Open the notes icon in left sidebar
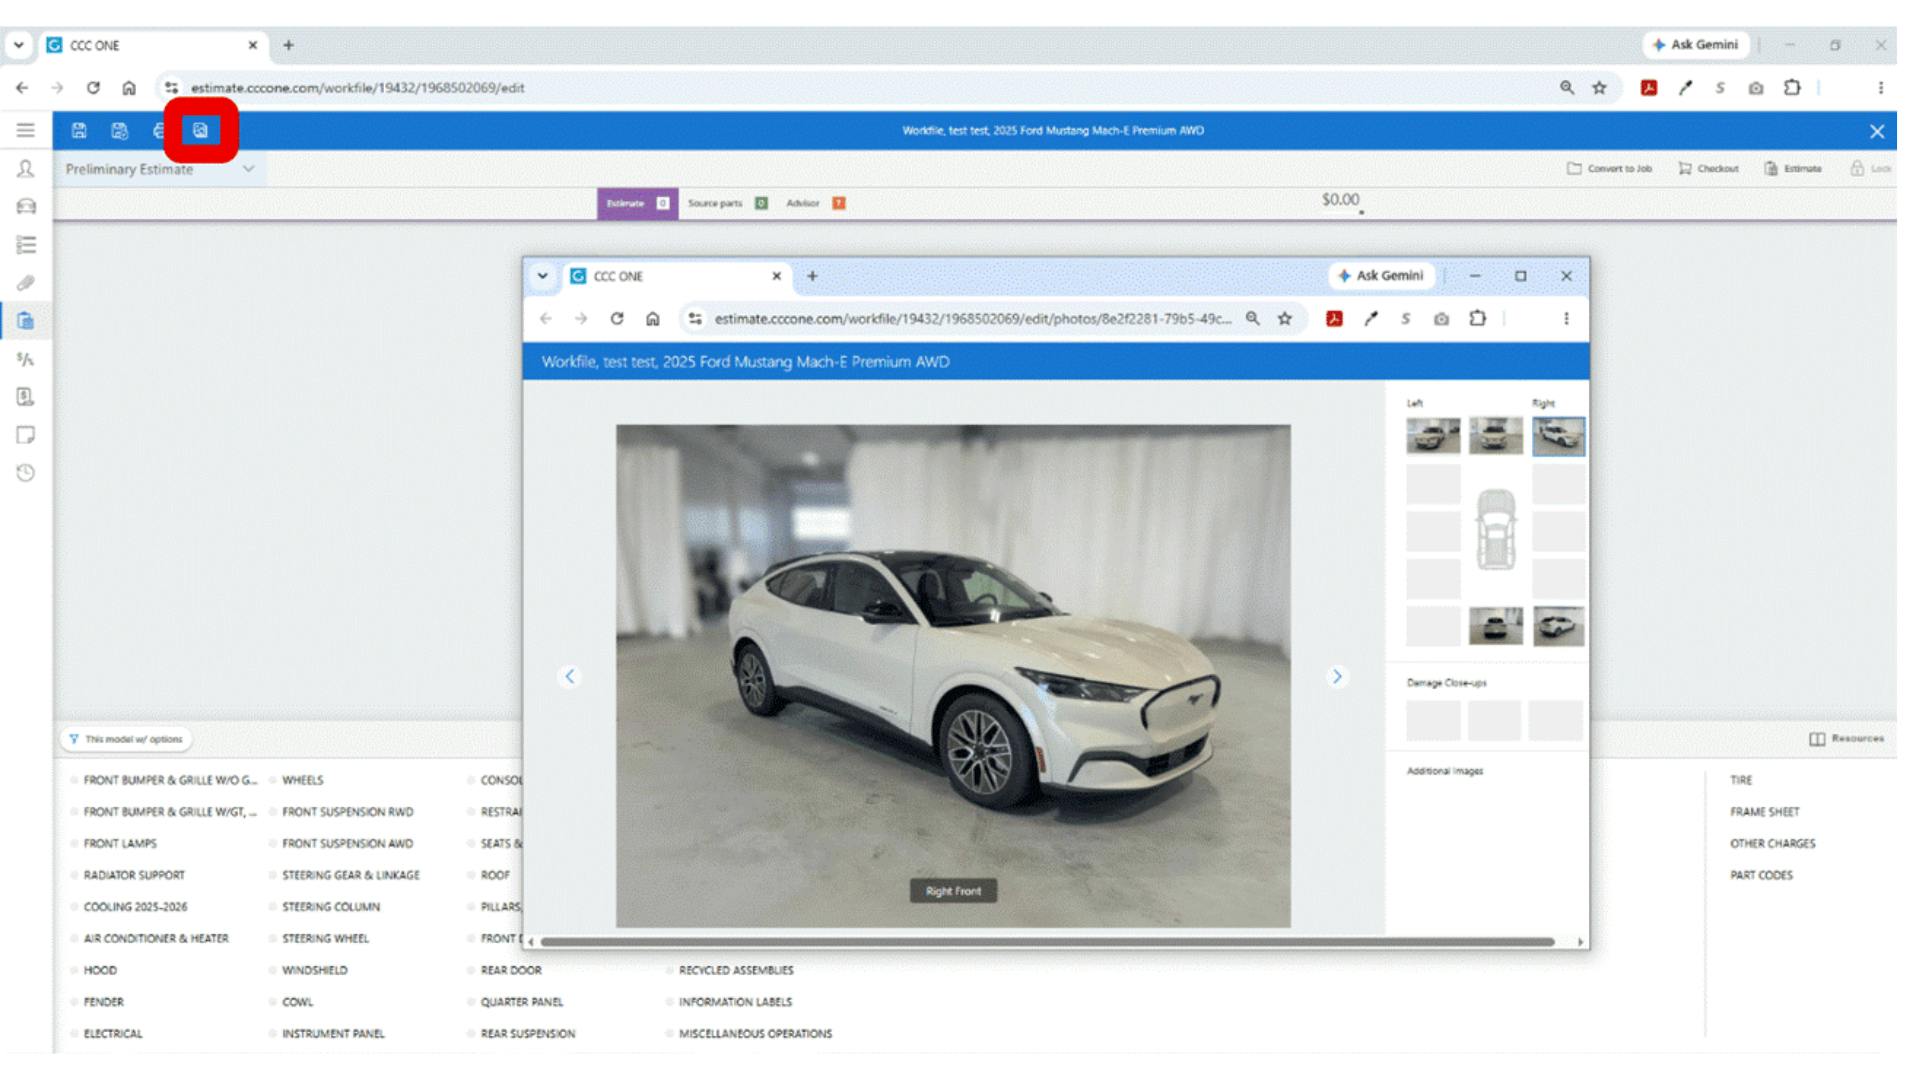Image resolution: width=1920 pixels, height=1080 pixels. click(26, 435)
